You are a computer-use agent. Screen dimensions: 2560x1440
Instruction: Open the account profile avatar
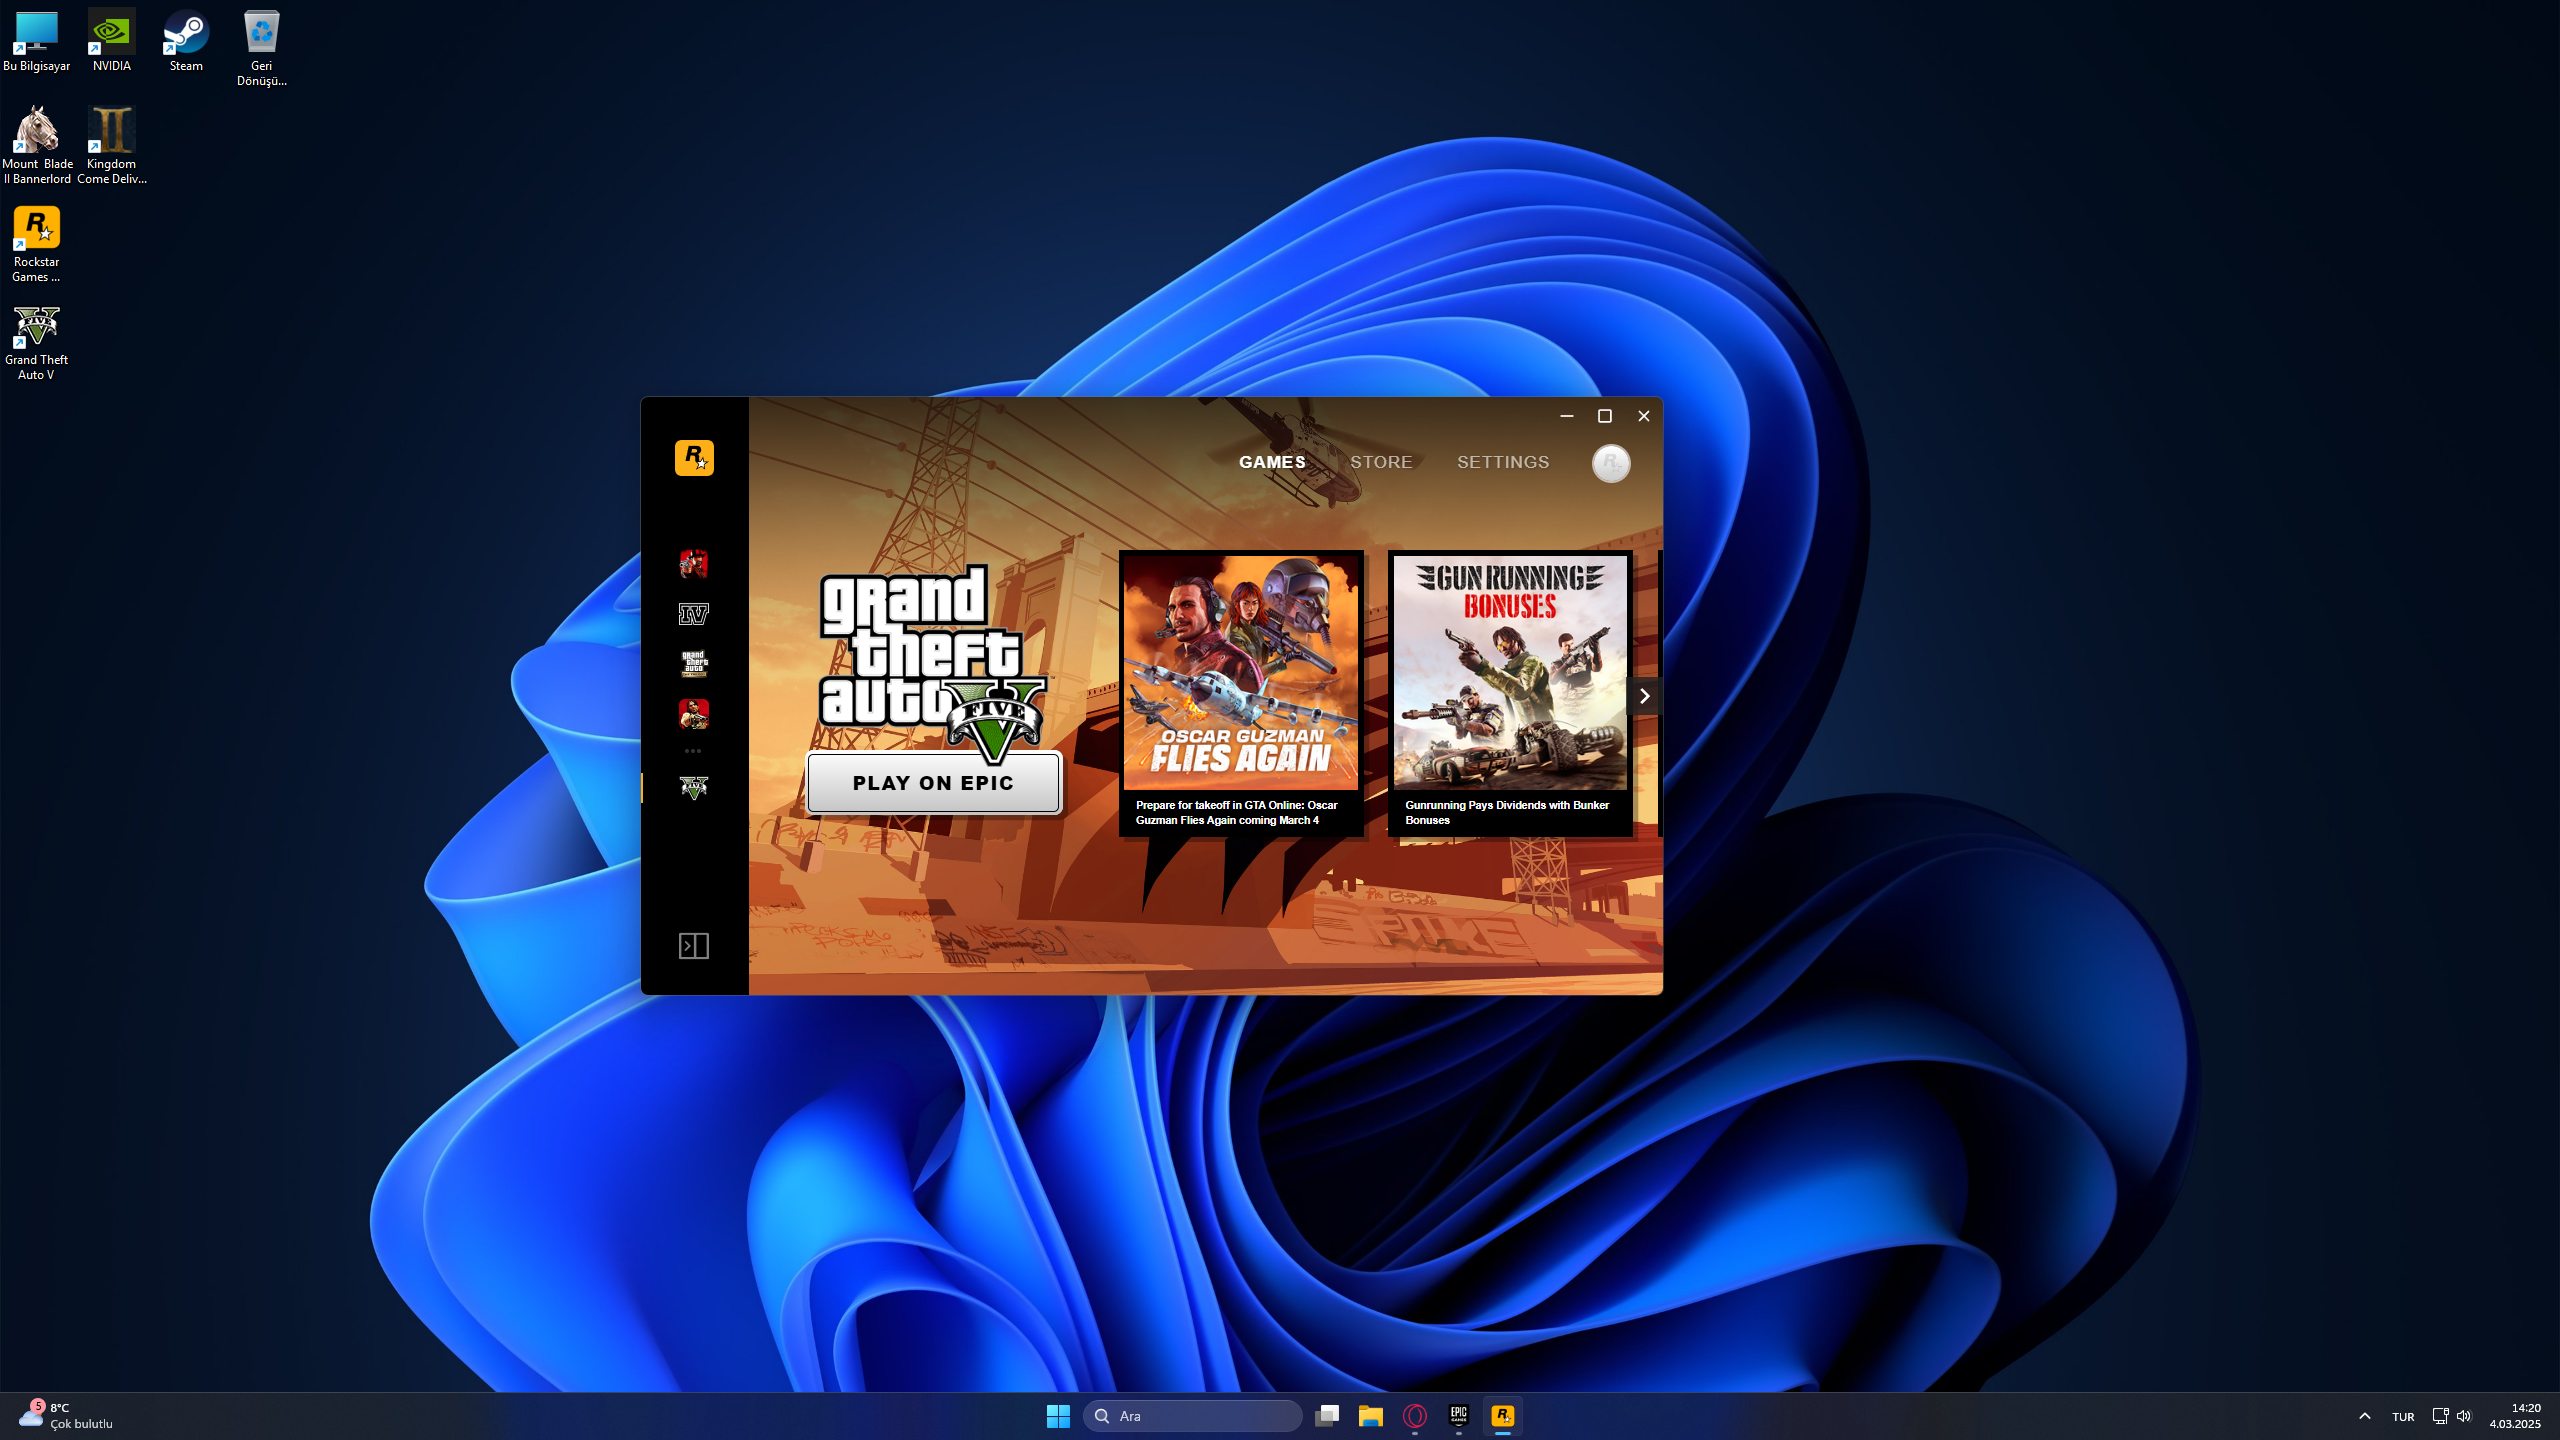[x=1611, y=463]
